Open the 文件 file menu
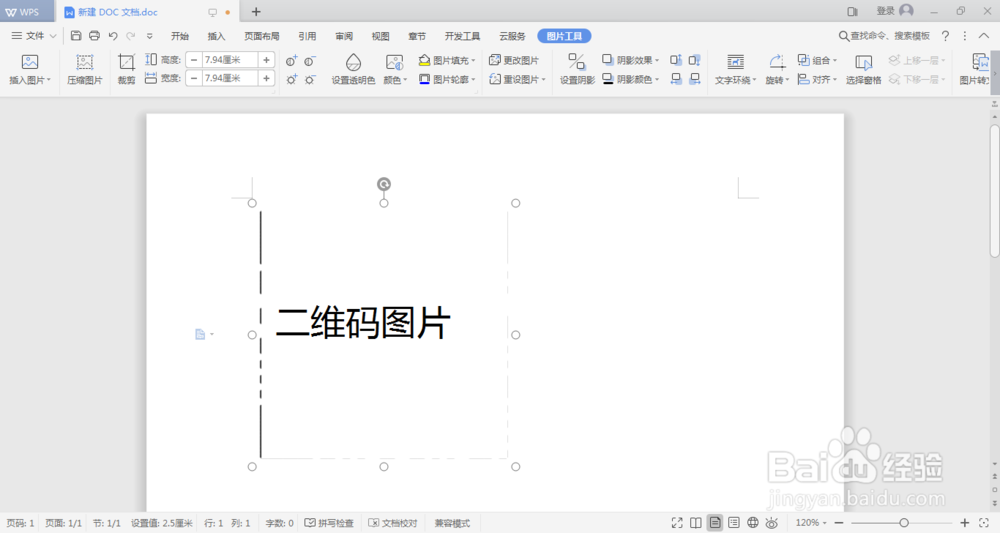The width and height of the screenshot is (1000, 533). [34, 36]
